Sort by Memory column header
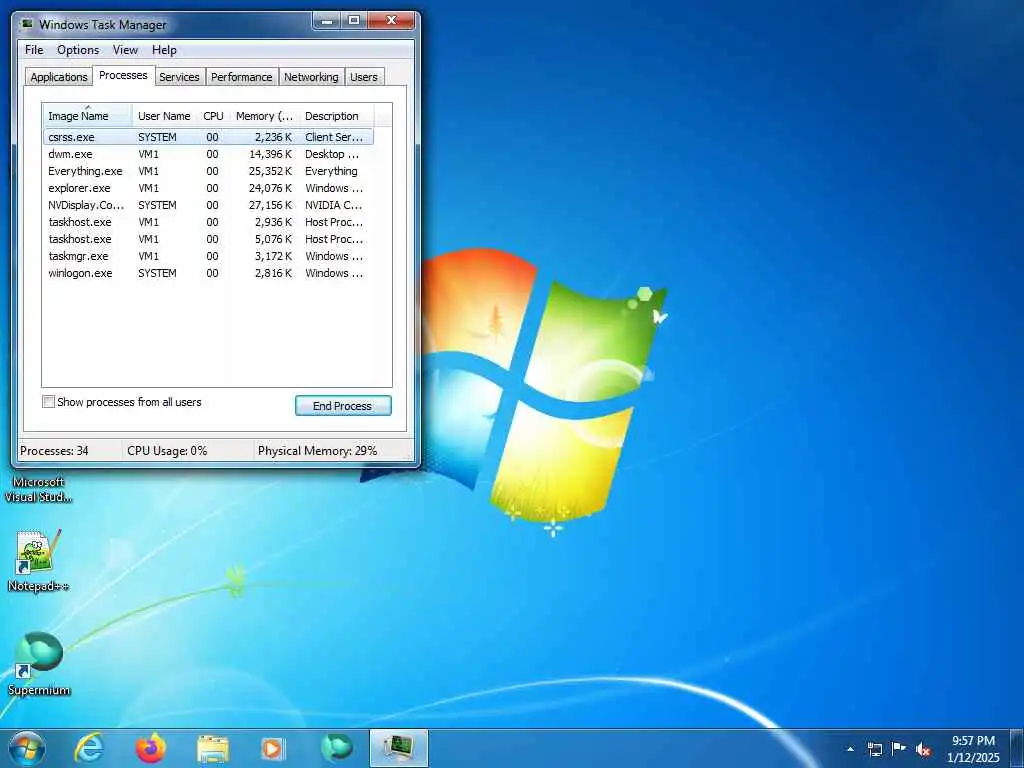Viewport: 1024px width, 768px height. coord(264,116)
